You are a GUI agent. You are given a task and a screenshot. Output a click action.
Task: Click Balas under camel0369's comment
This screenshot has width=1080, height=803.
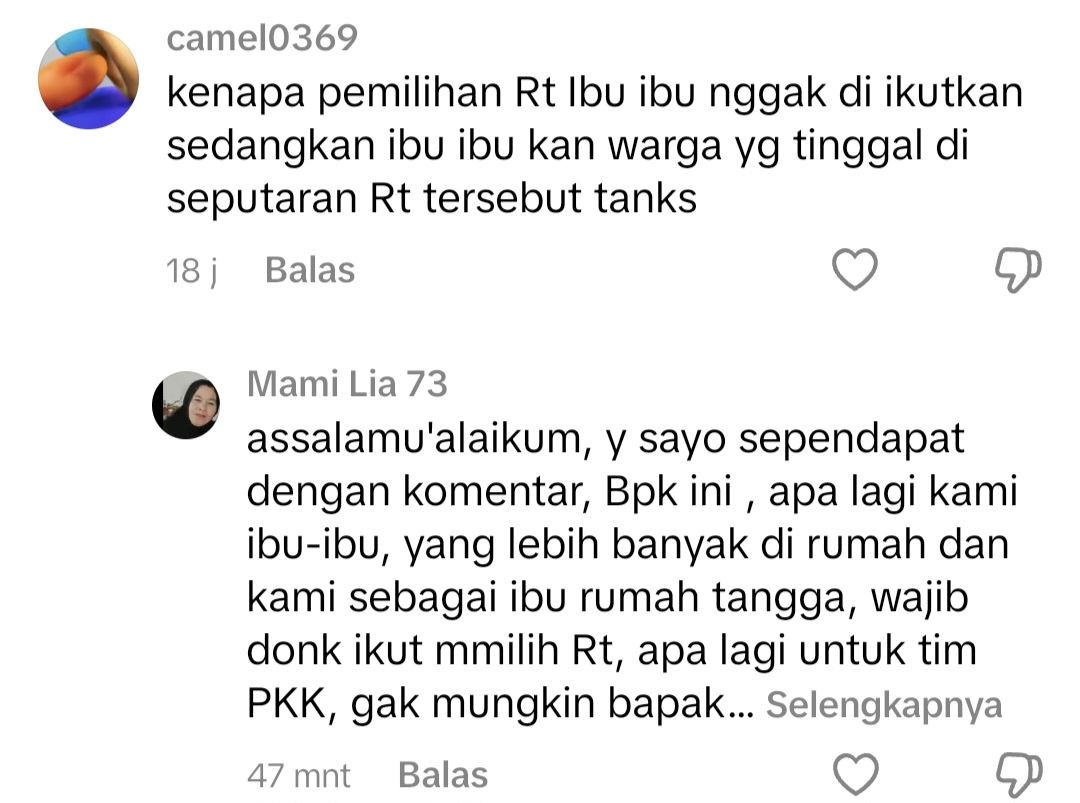coord(310,270)
